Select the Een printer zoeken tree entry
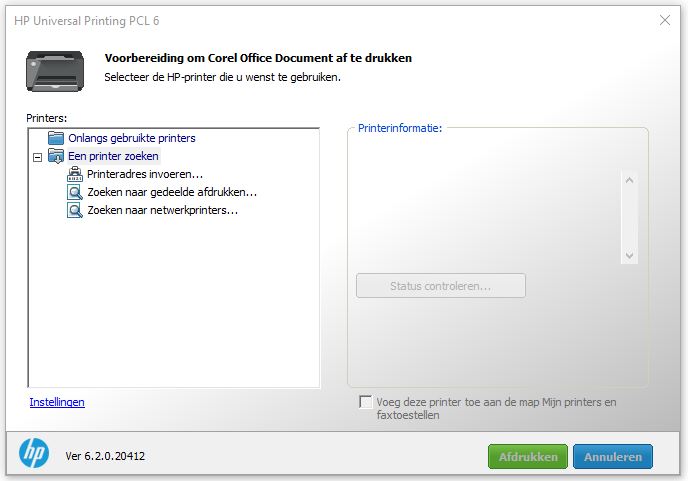Screen dimensions: 688x481 coord(113,156)
